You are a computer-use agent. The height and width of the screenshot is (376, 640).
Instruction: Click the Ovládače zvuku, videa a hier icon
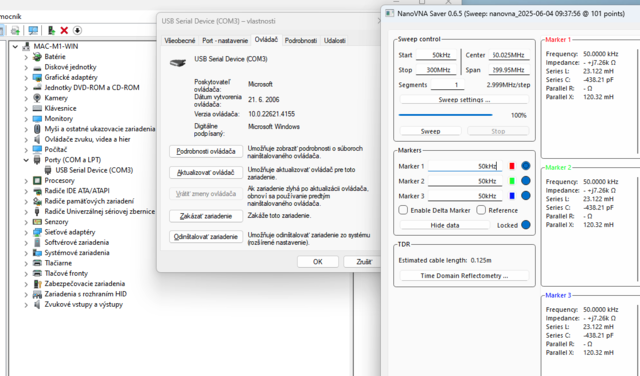tap(37, 139)
